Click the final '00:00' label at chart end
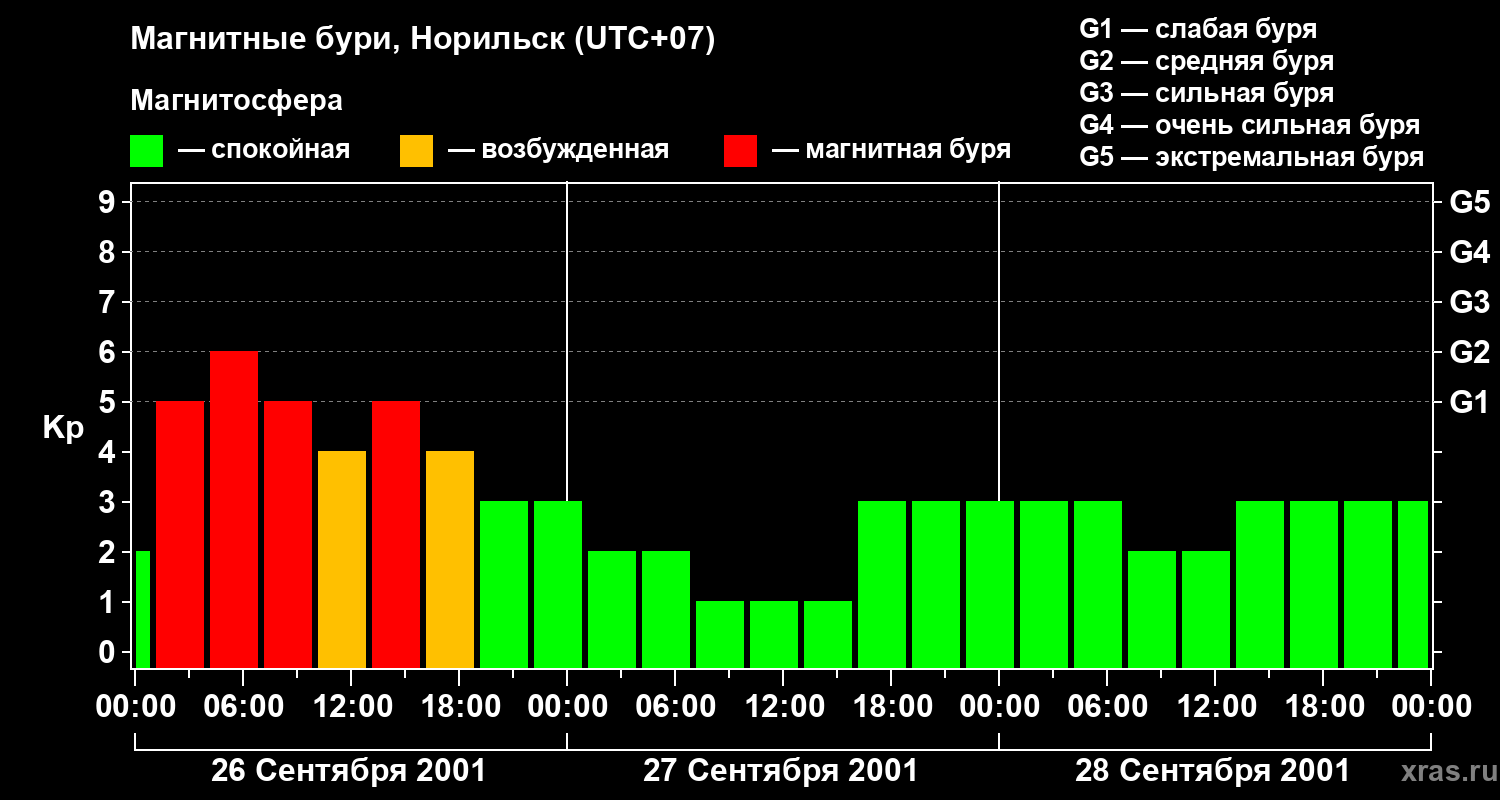Viewport: 1500px width, 800px height. [1431, 707]
